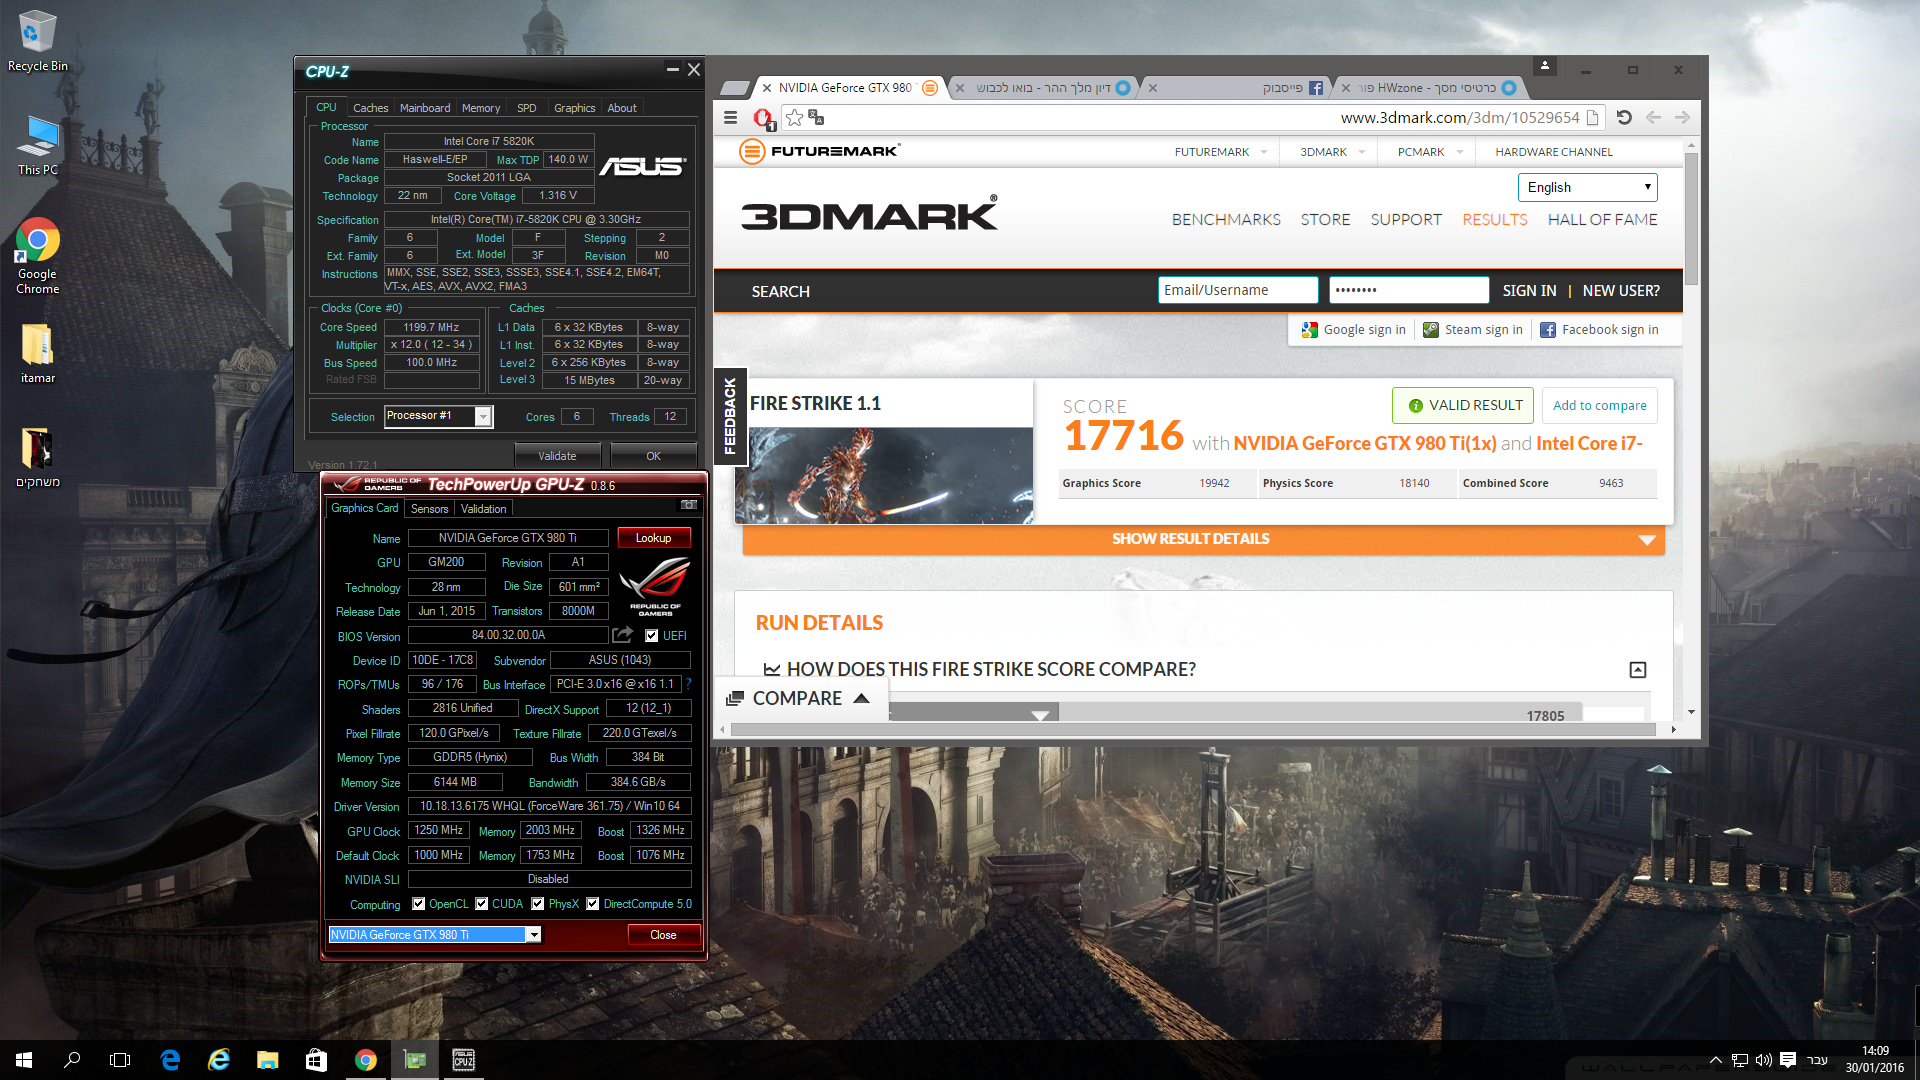Click the Opera extension icon in toolbar
This screenshot has height=1080, width=1920.
(x=763, y=119)
